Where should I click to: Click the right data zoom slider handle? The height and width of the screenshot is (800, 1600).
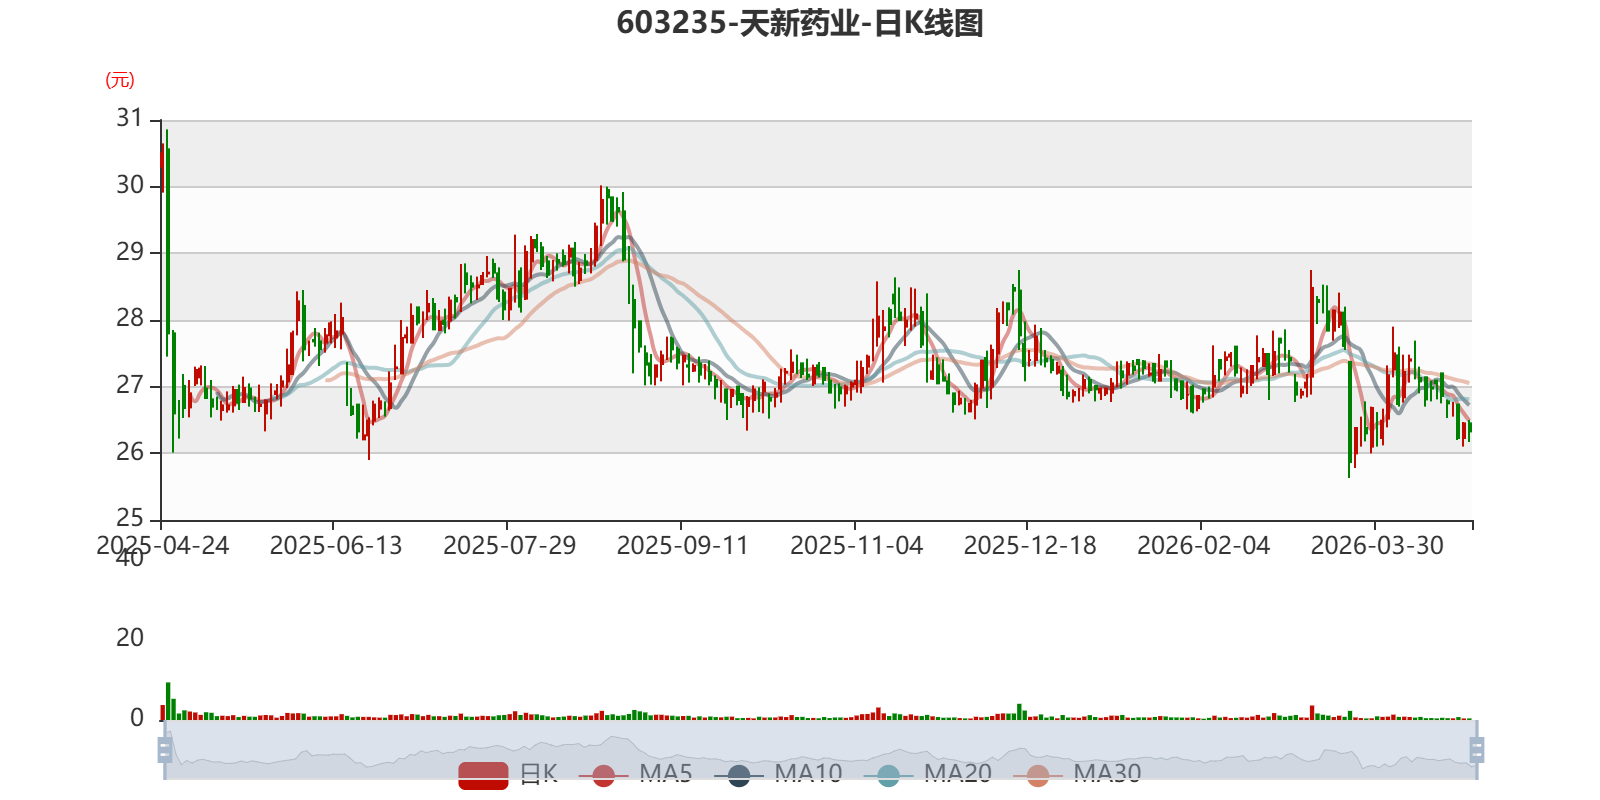click(1477, 750)
